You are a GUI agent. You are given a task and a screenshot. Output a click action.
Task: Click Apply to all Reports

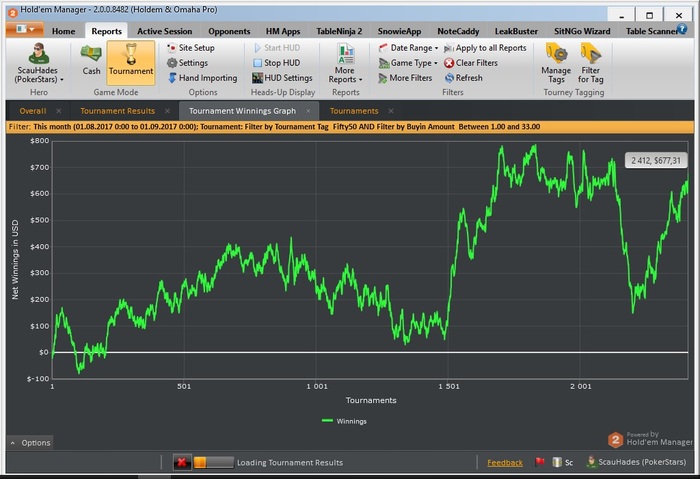pyautogui.click(x=484, y=48)
